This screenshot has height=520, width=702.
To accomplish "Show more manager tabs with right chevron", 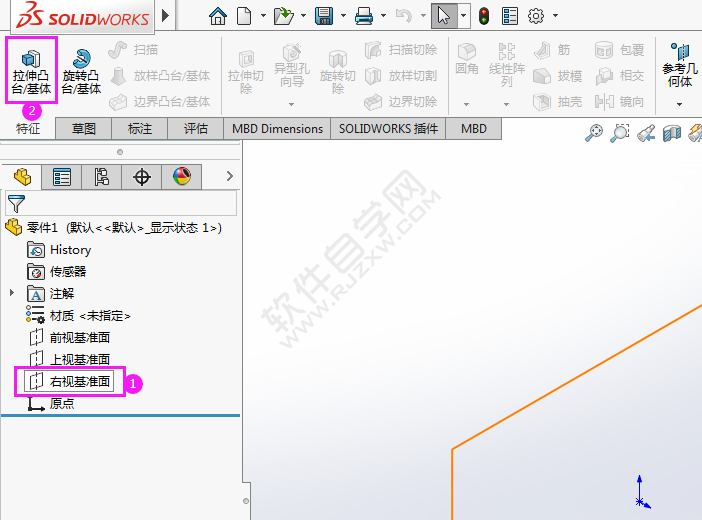I will click(x=230, y=176).
